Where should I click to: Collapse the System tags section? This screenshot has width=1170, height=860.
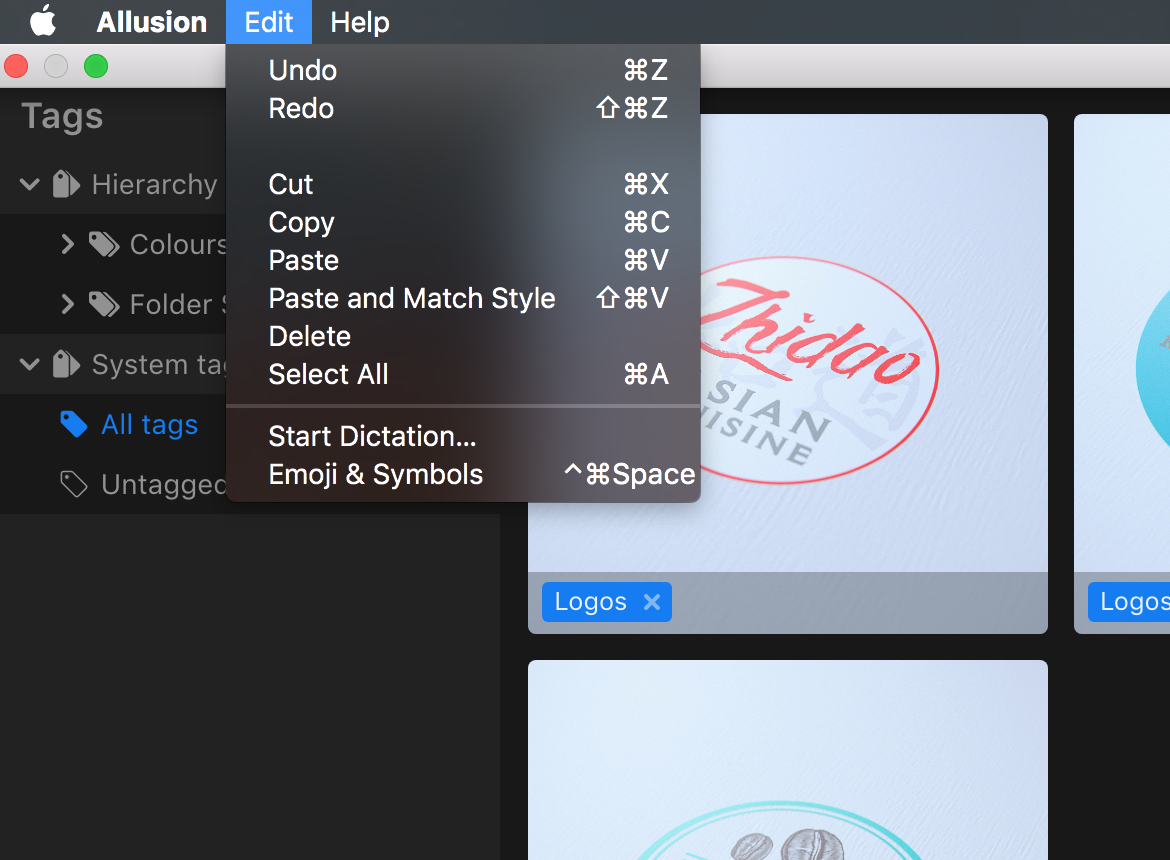point(29,364)
